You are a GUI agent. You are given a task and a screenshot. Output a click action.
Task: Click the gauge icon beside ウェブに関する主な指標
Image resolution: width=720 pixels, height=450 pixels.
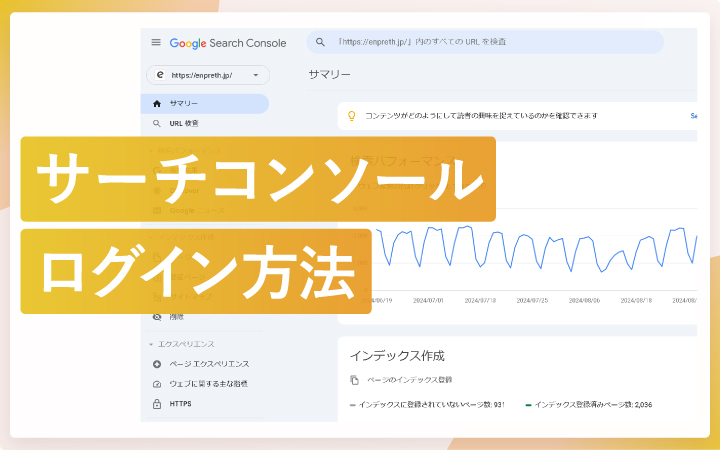157,384
